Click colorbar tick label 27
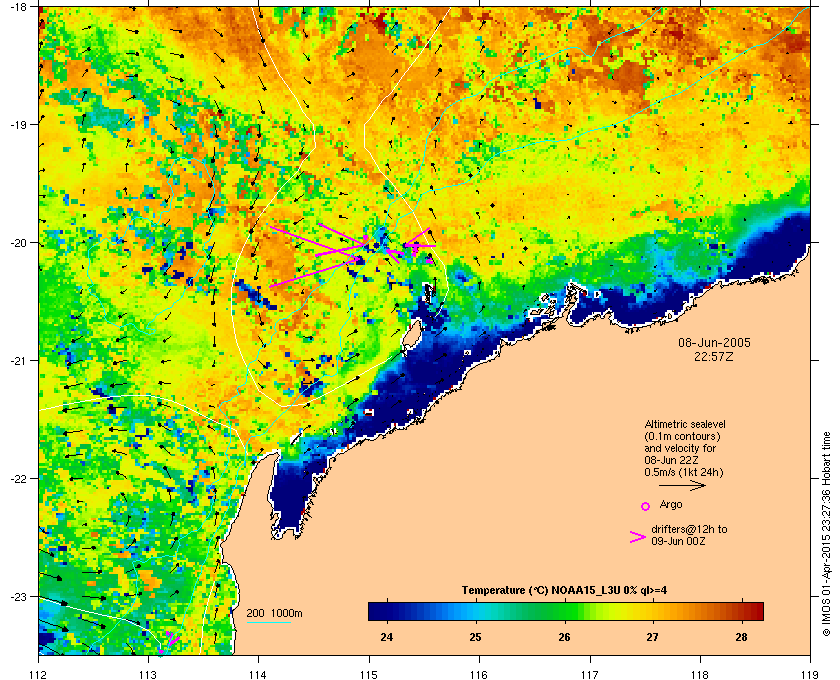Image resolution: width=840 pixels, height=680 pixels. coord(652,637)
